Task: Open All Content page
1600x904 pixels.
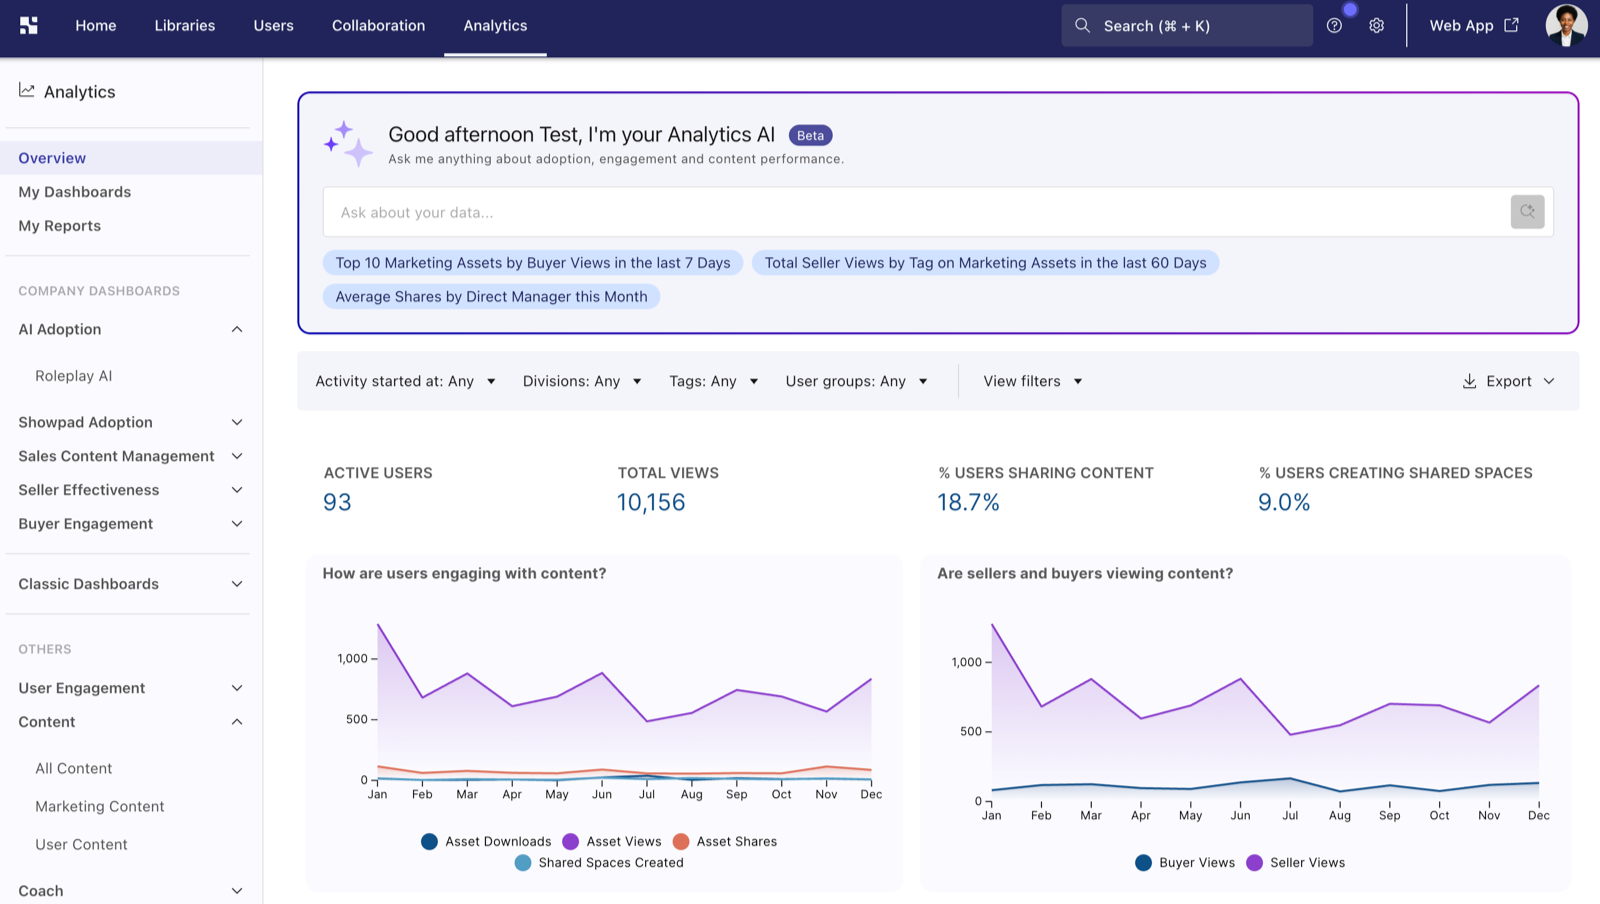Action: (74, 769)
